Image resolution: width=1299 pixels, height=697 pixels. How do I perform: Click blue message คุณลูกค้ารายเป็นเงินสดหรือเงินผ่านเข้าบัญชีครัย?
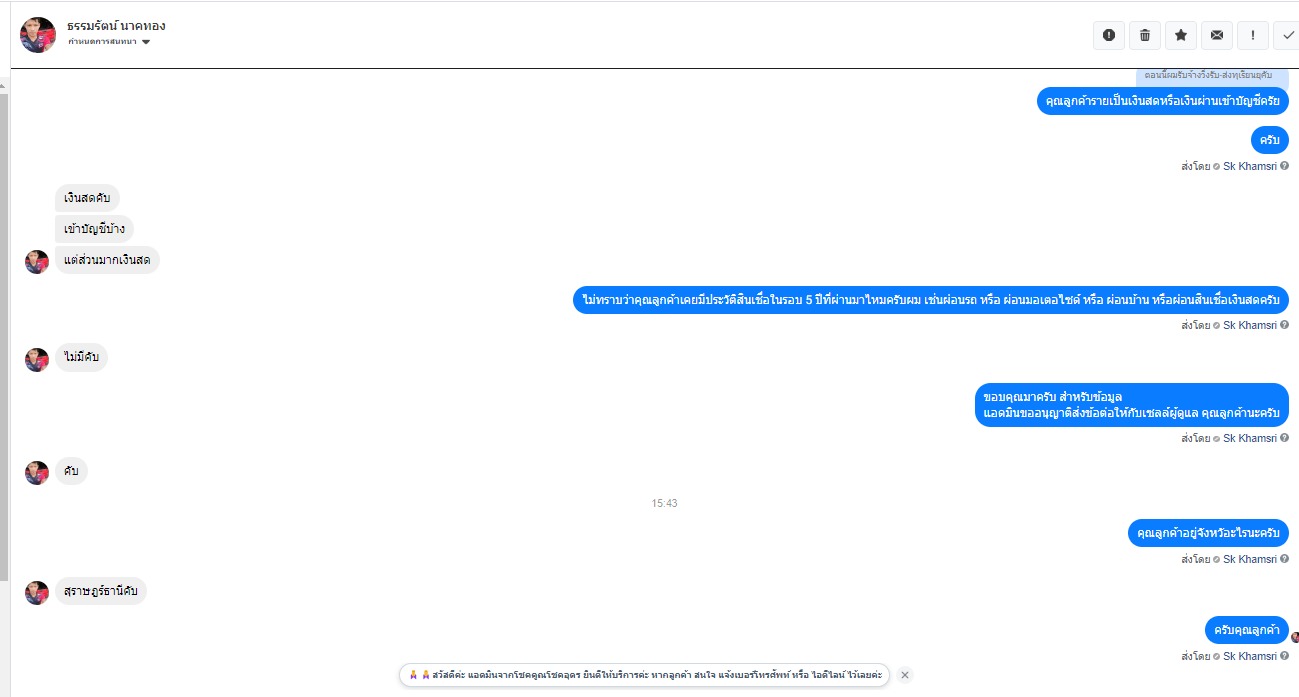coord(1163,101)
